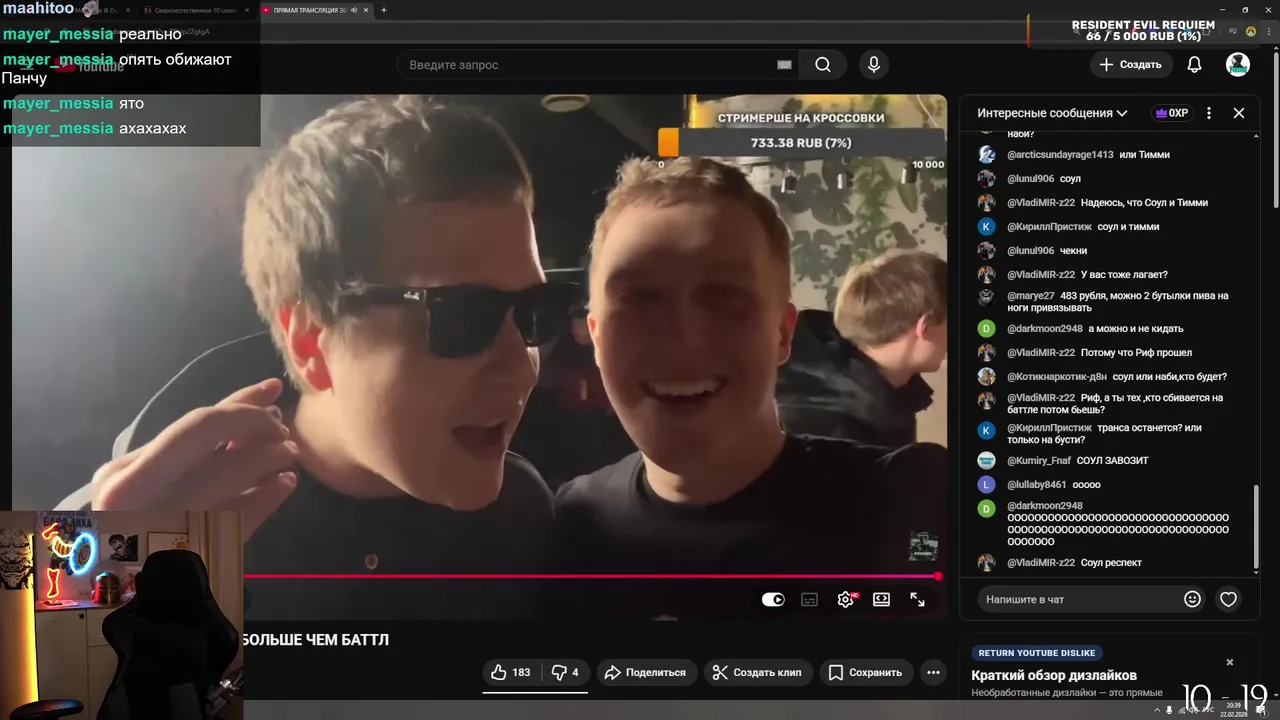The image size is (1280, 720).
Task: Open the chat emoji picker
Action: 1192,599
